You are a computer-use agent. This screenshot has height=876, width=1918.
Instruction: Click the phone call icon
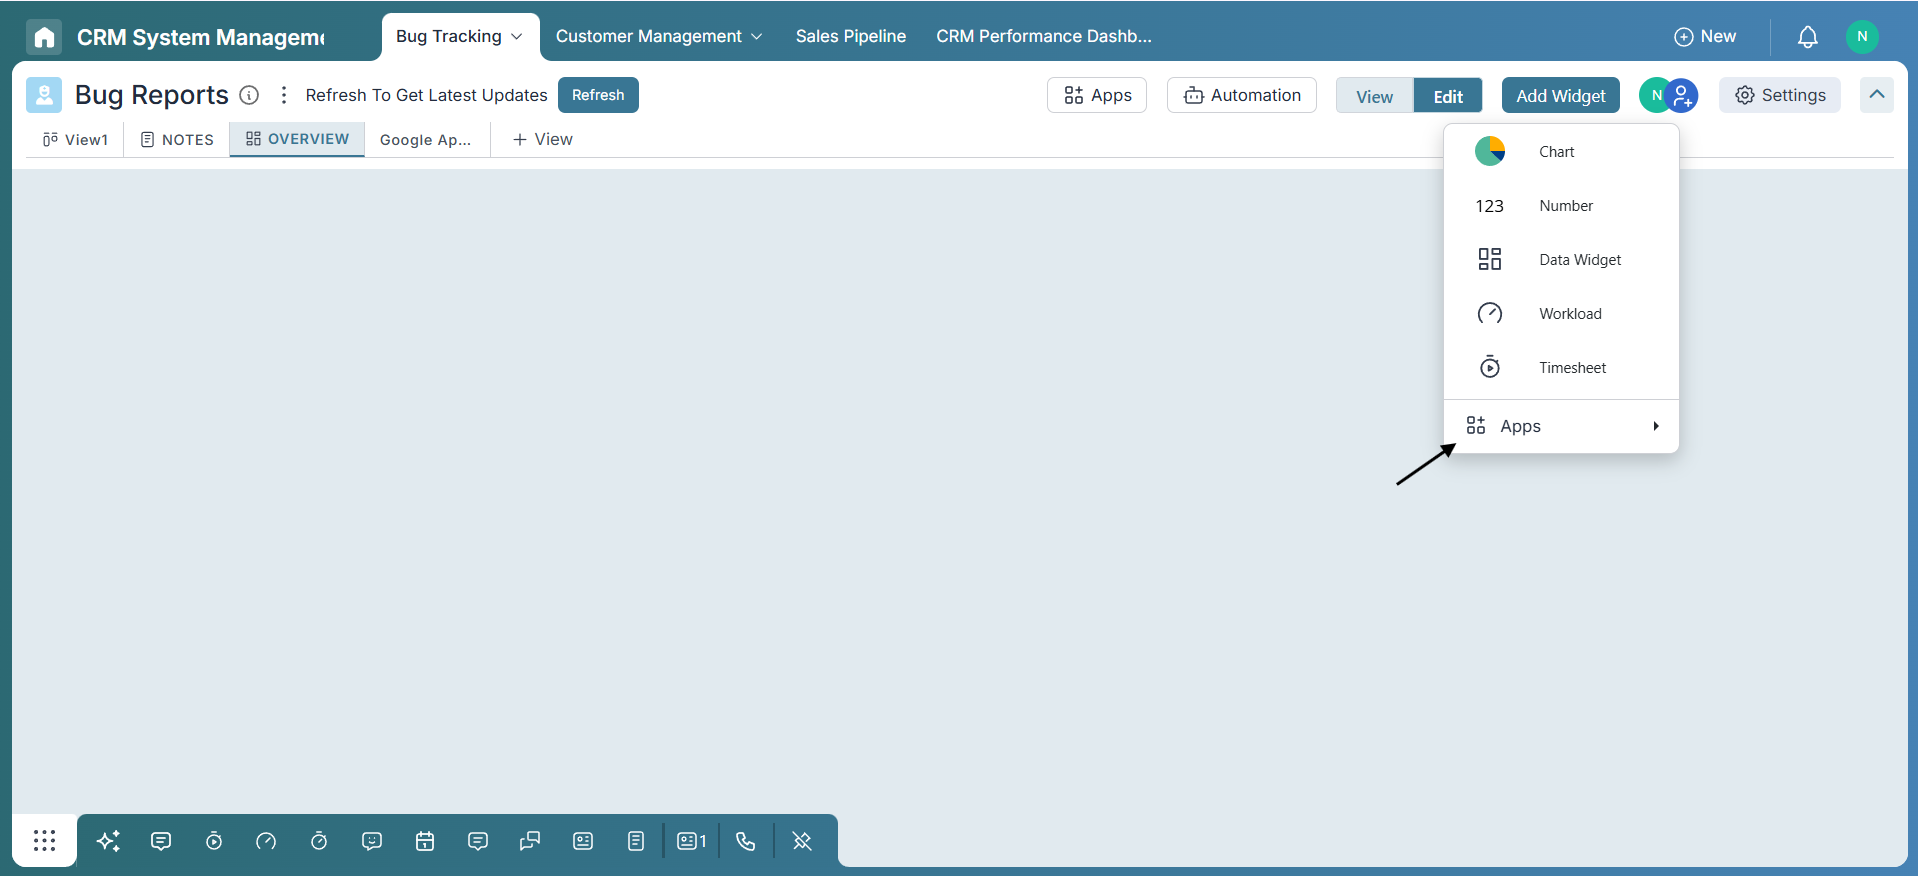746,841
